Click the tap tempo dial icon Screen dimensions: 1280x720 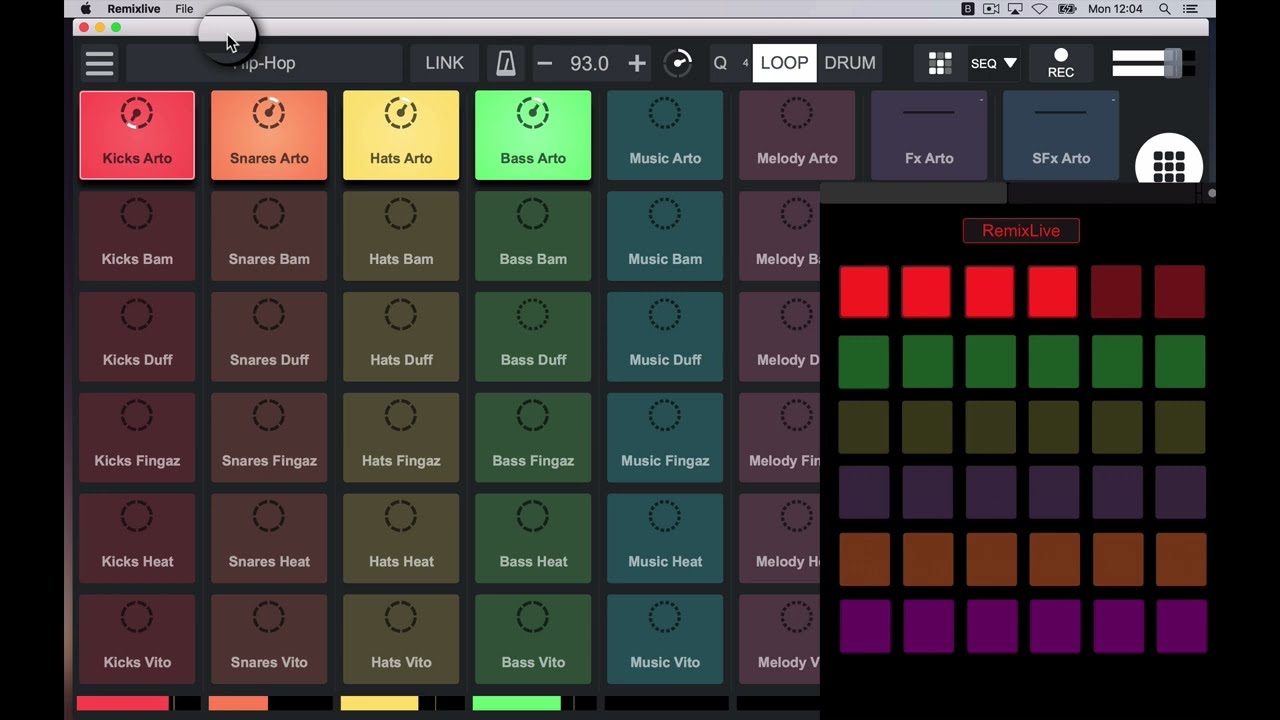[678, 63]
